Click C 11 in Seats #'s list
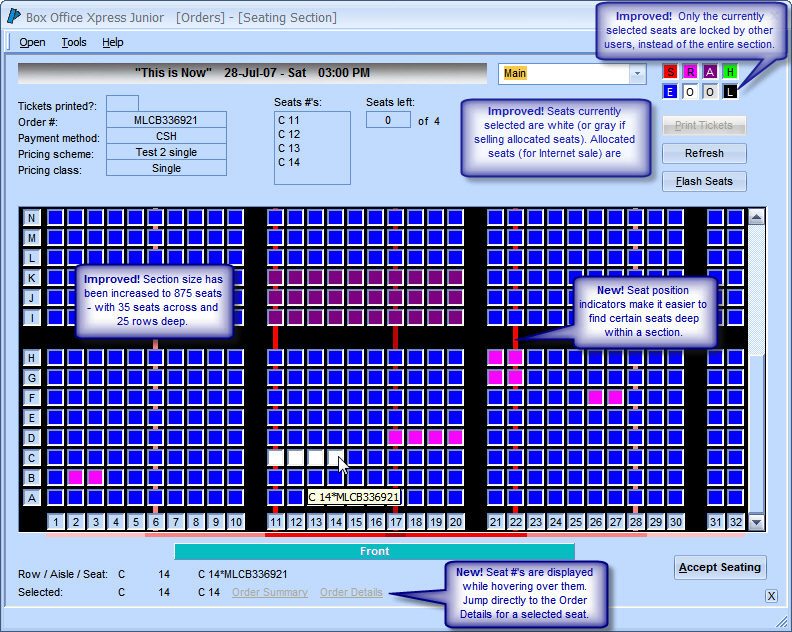Image resolution: width=792 pixels, height=632 pixels. click(289, 120)
